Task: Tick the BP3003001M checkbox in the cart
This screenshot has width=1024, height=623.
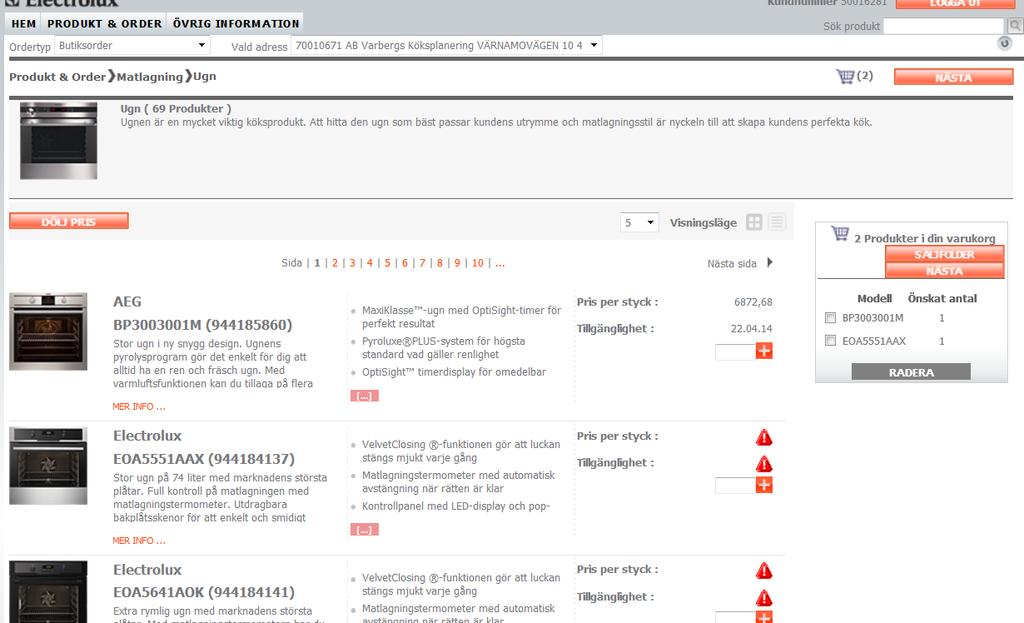Action: pyautogui.click(x=830, y=317)
